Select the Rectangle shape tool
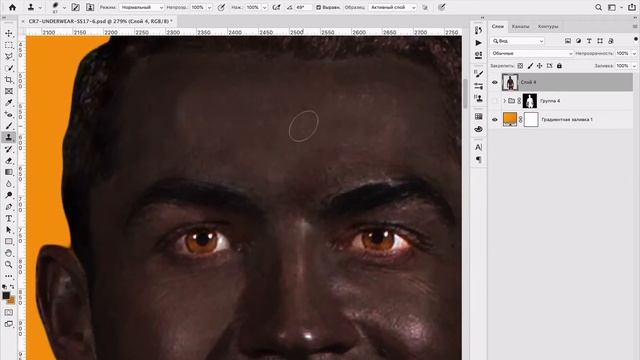 [x=9, y=242]
